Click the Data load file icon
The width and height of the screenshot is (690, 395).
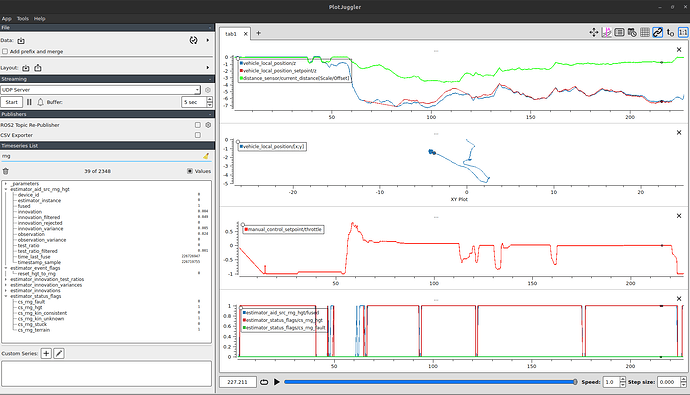click(x=21, y=40)
